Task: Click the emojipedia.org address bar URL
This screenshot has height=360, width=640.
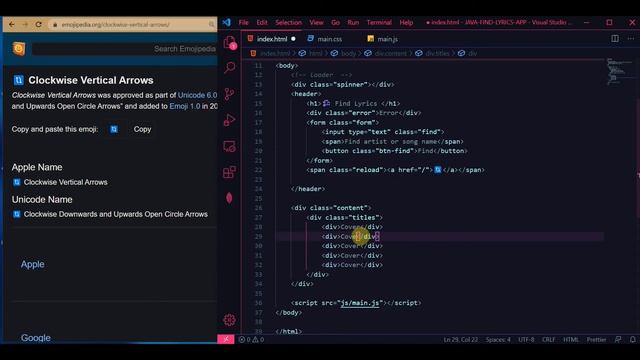Action: click(116, 24)
